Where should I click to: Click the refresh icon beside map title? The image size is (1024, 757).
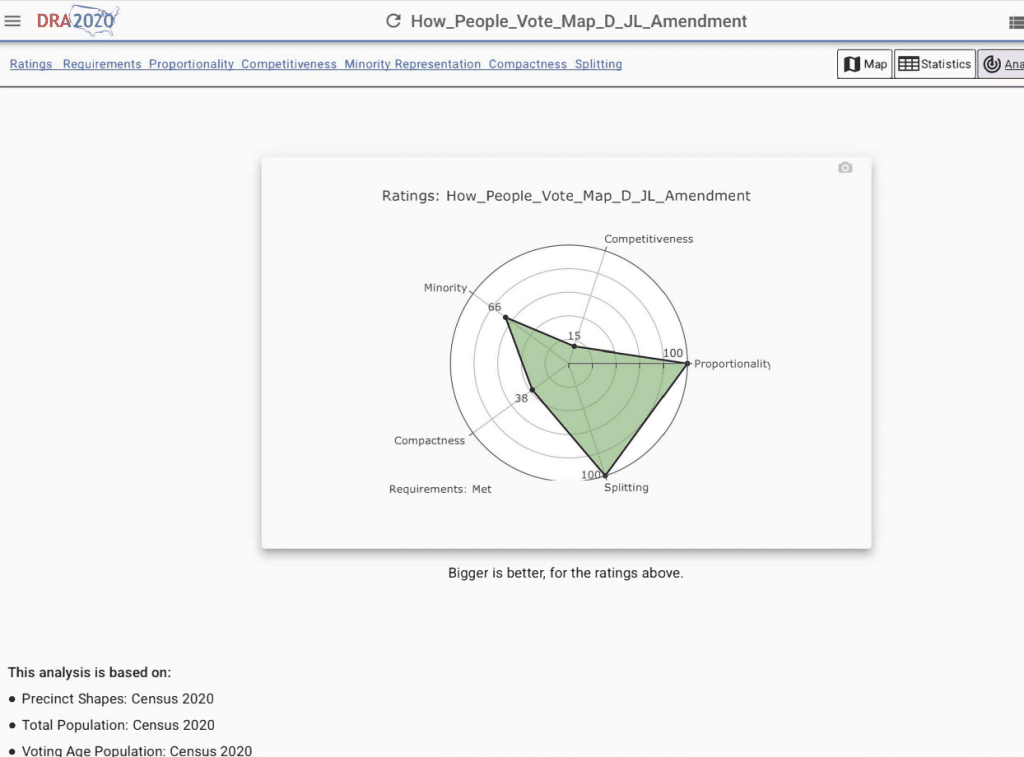[393, 21]
